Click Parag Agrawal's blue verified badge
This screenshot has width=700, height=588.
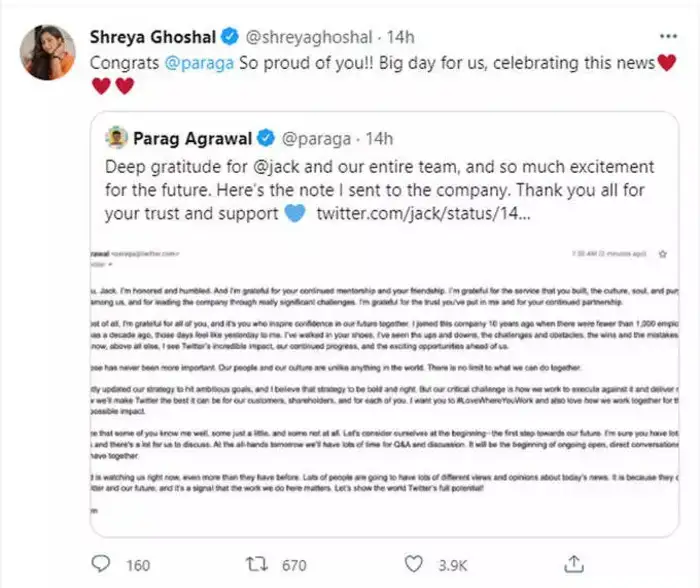[265, 136]
